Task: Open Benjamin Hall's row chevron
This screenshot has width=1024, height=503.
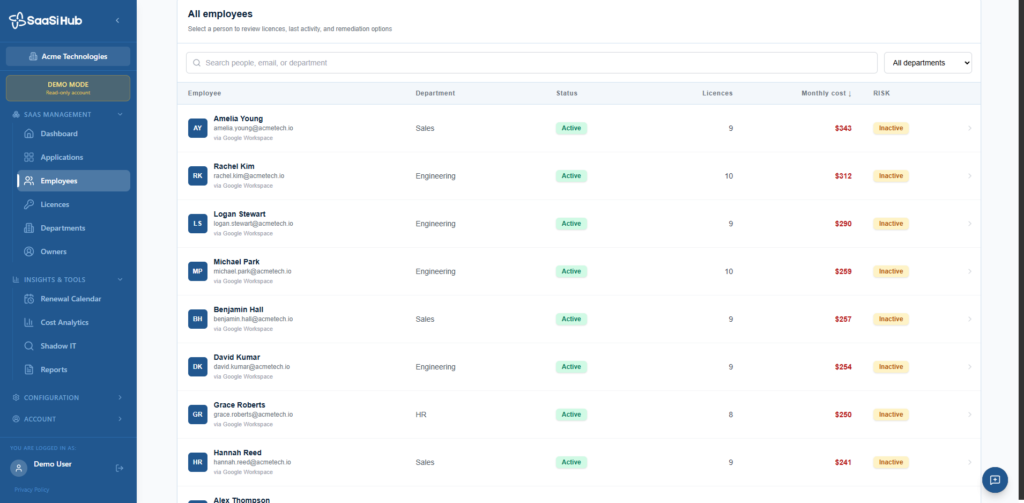Action: point(970,319)
